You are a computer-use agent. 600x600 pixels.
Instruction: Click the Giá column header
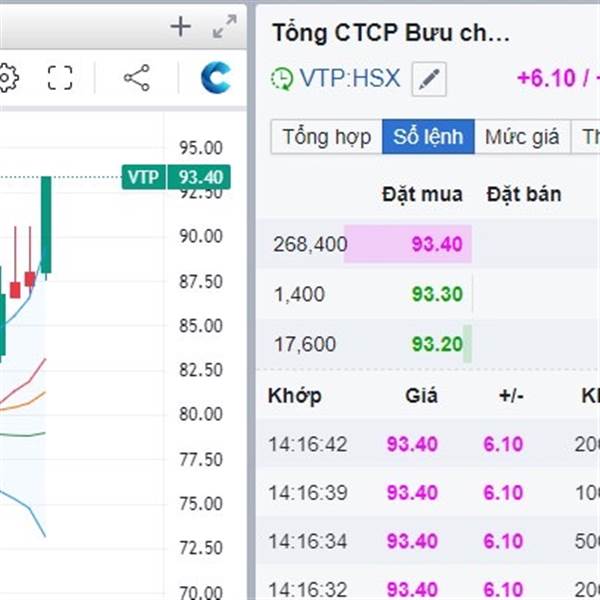[421, 395]
